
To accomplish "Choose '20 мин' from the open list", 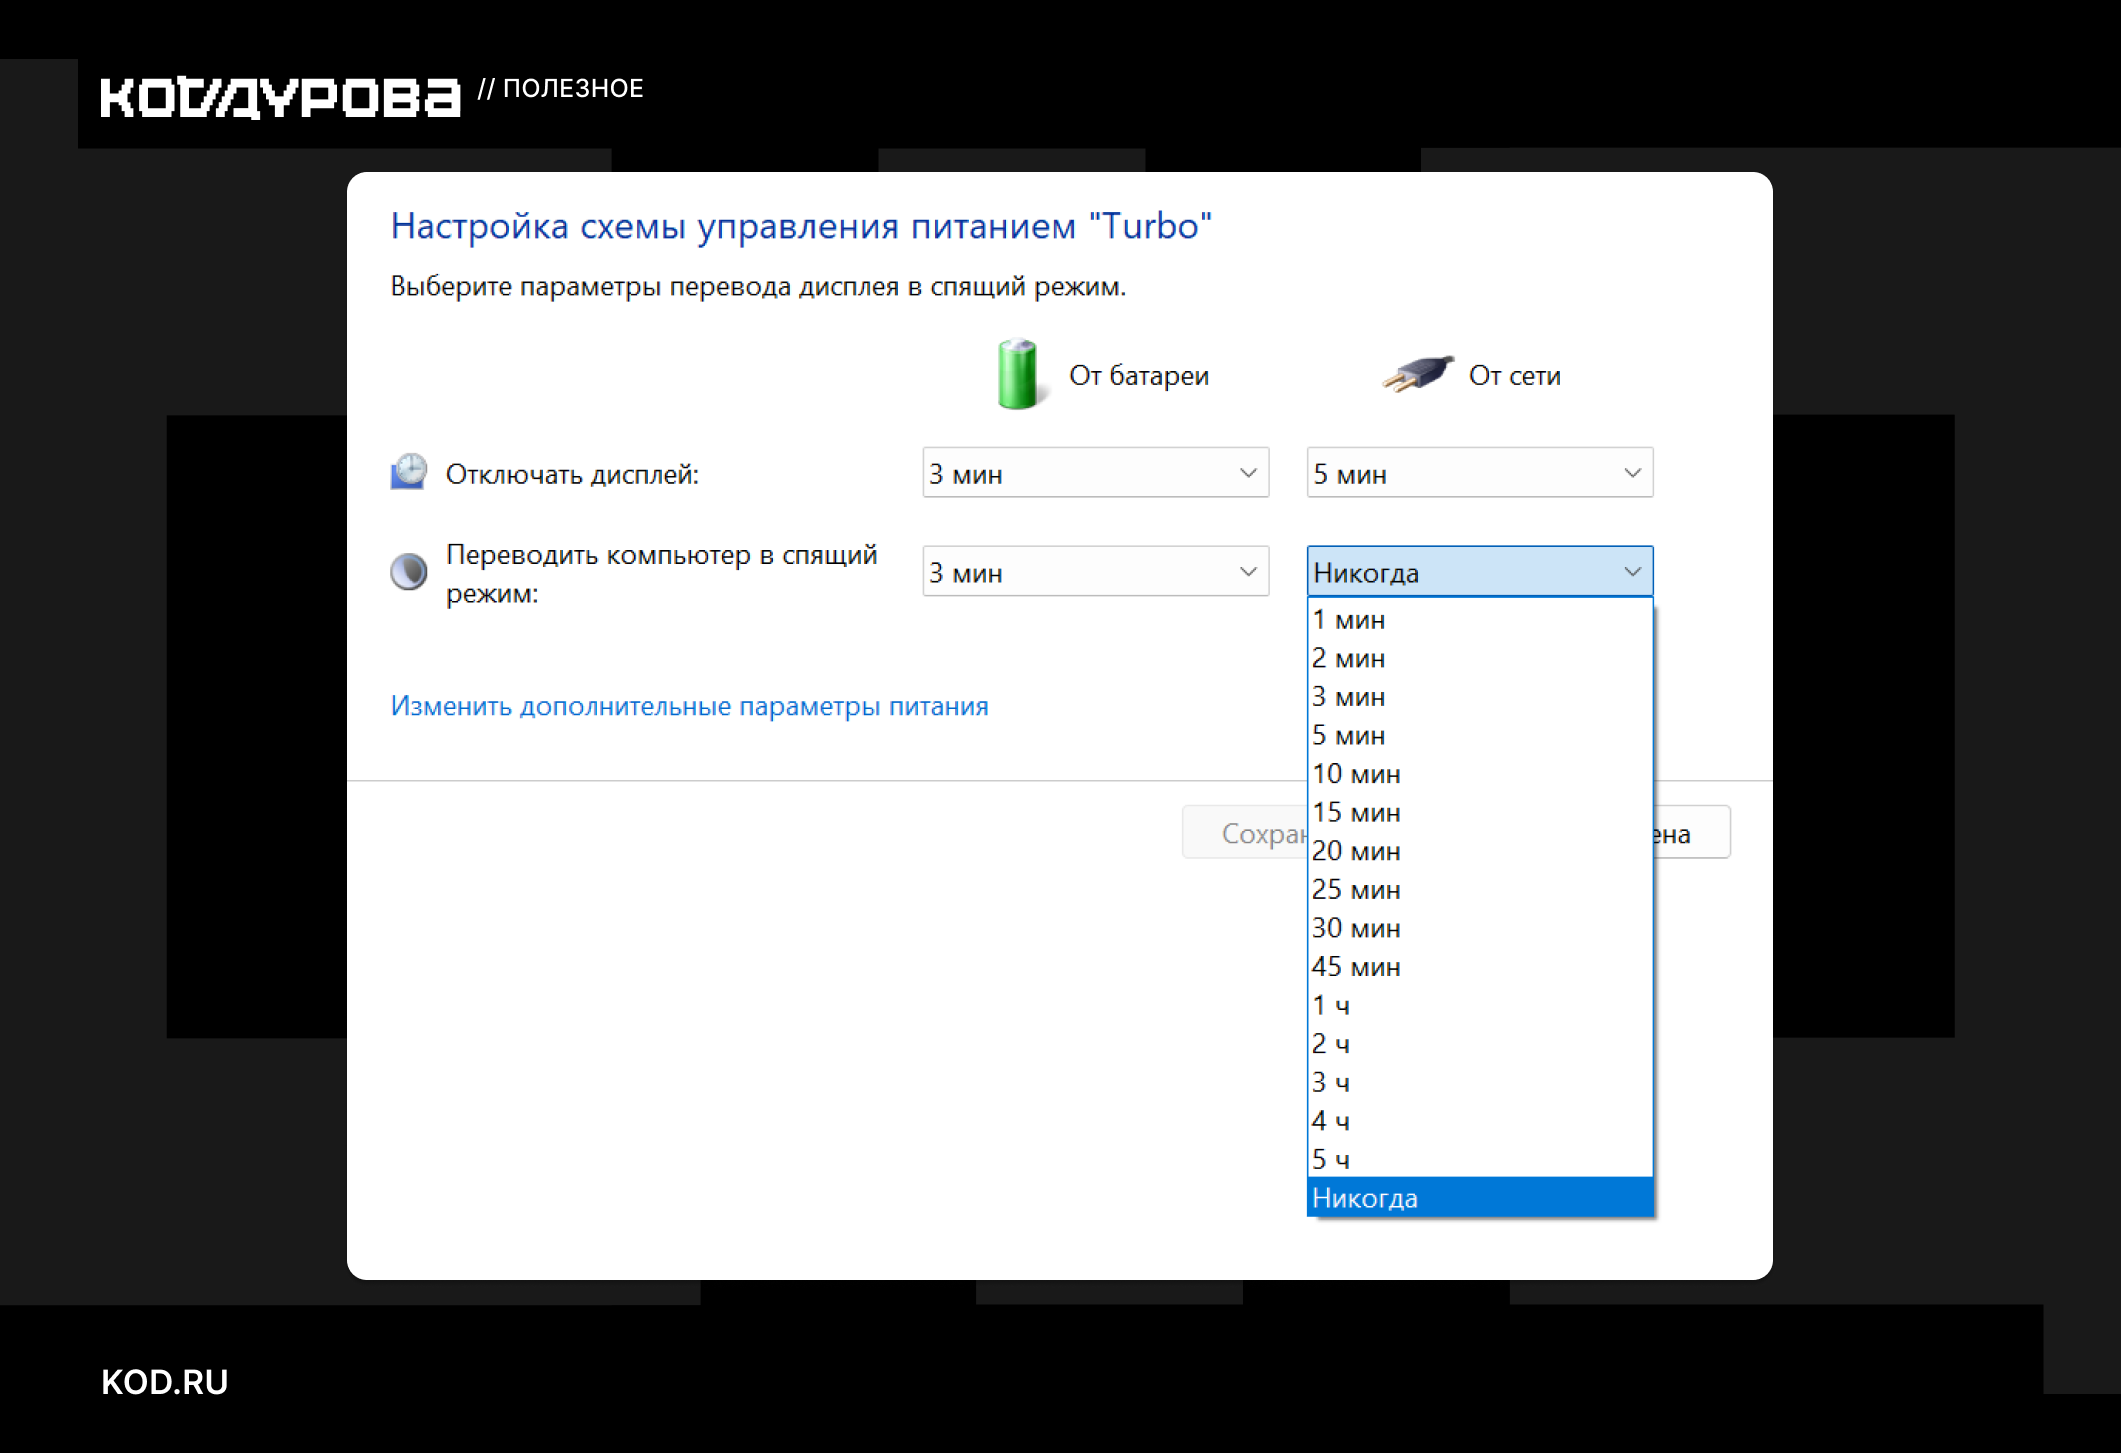I will click(x=1479, y=851).
